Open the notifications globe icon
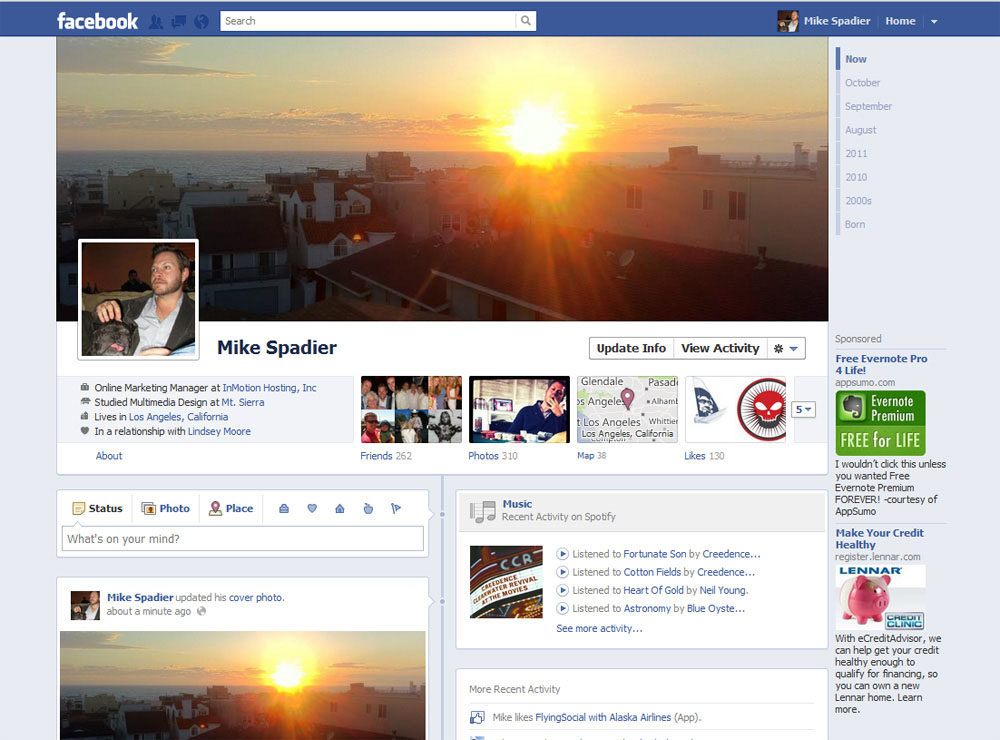 tap(202, 22)
